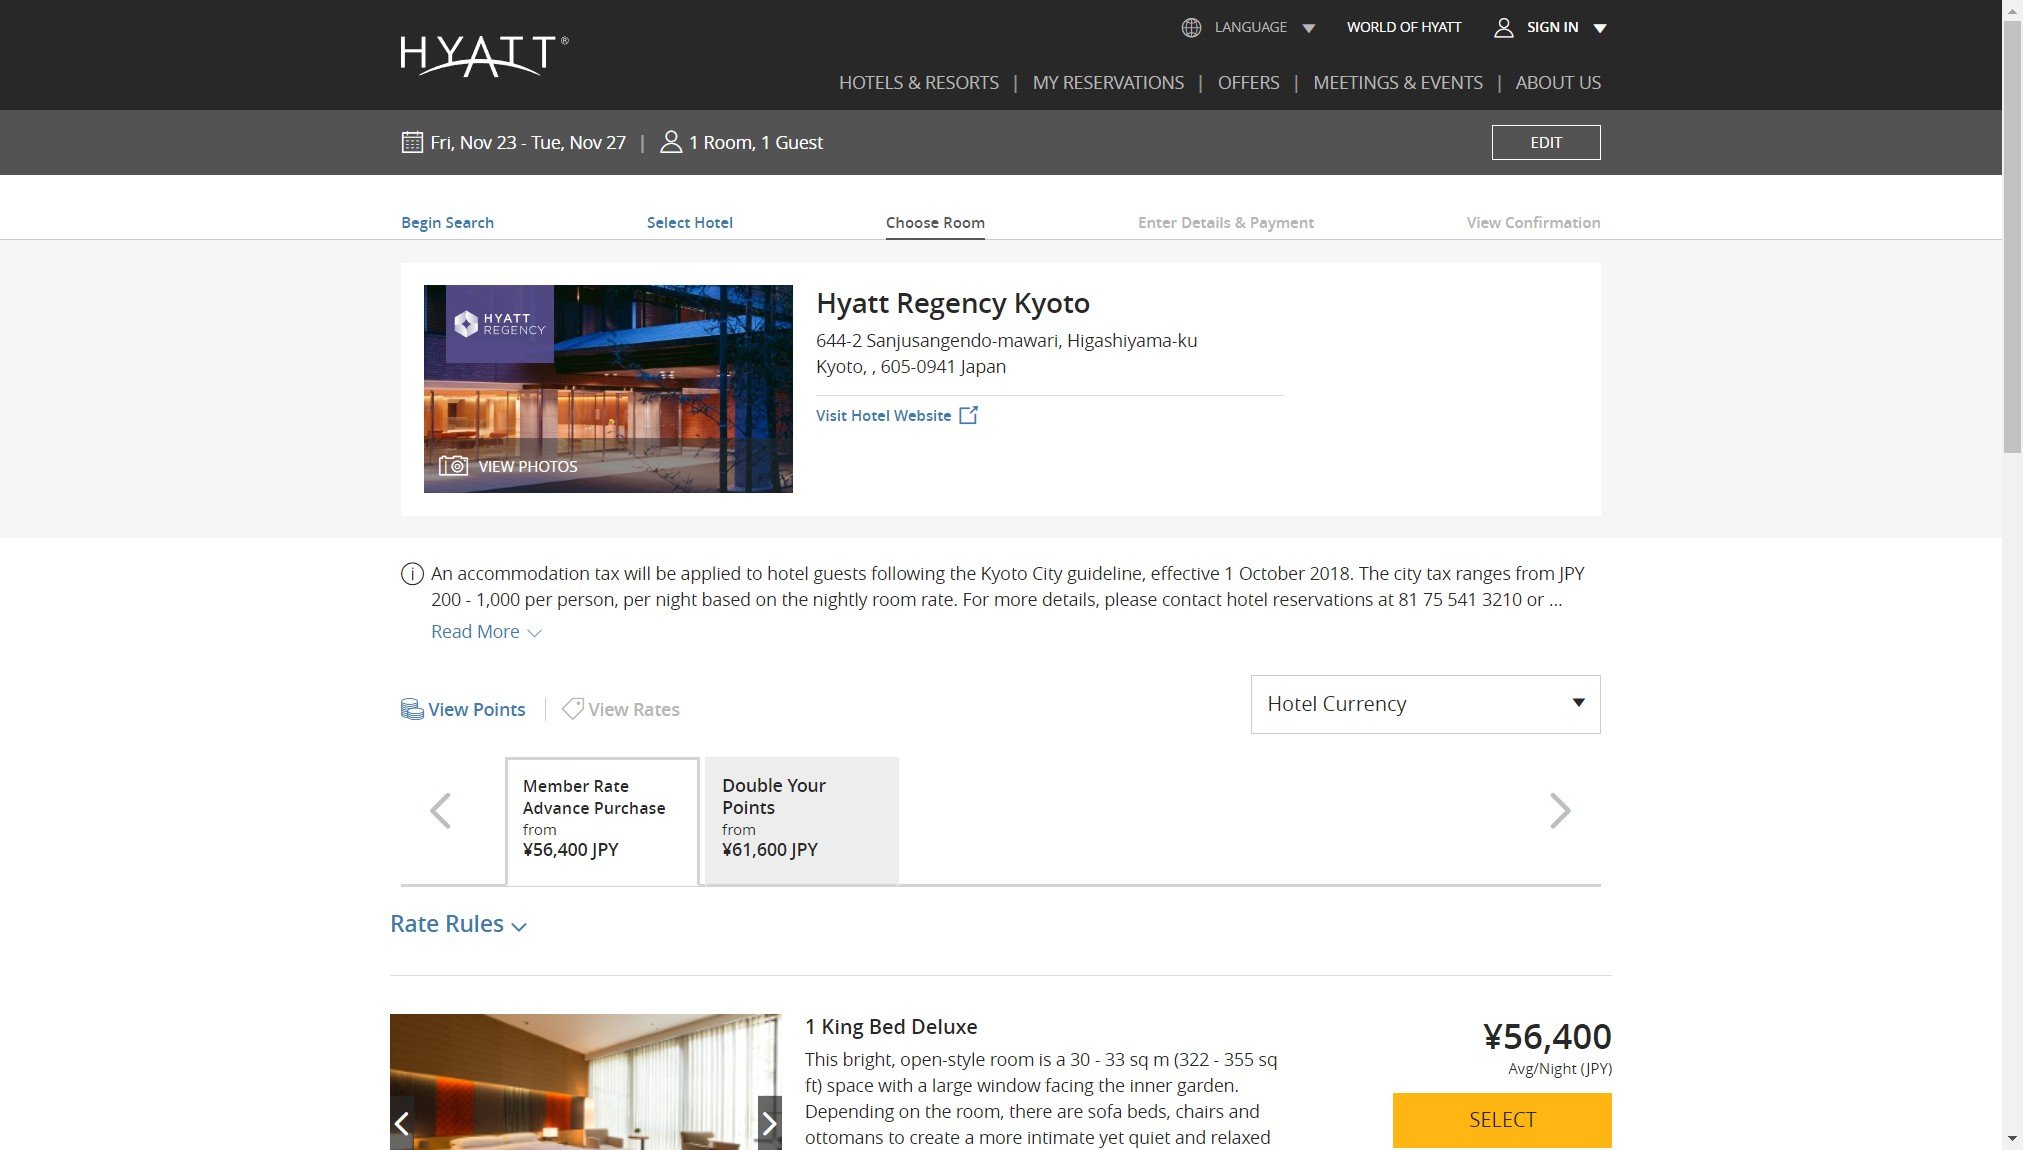
Task: Select Member Rate Advance Purchase tab
Action: tap(602, 821)
